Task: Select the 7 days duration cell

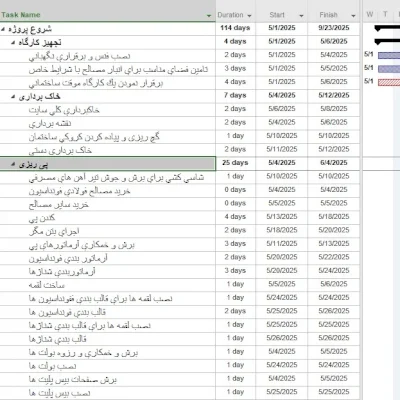Action: click(x=235, y=95)
